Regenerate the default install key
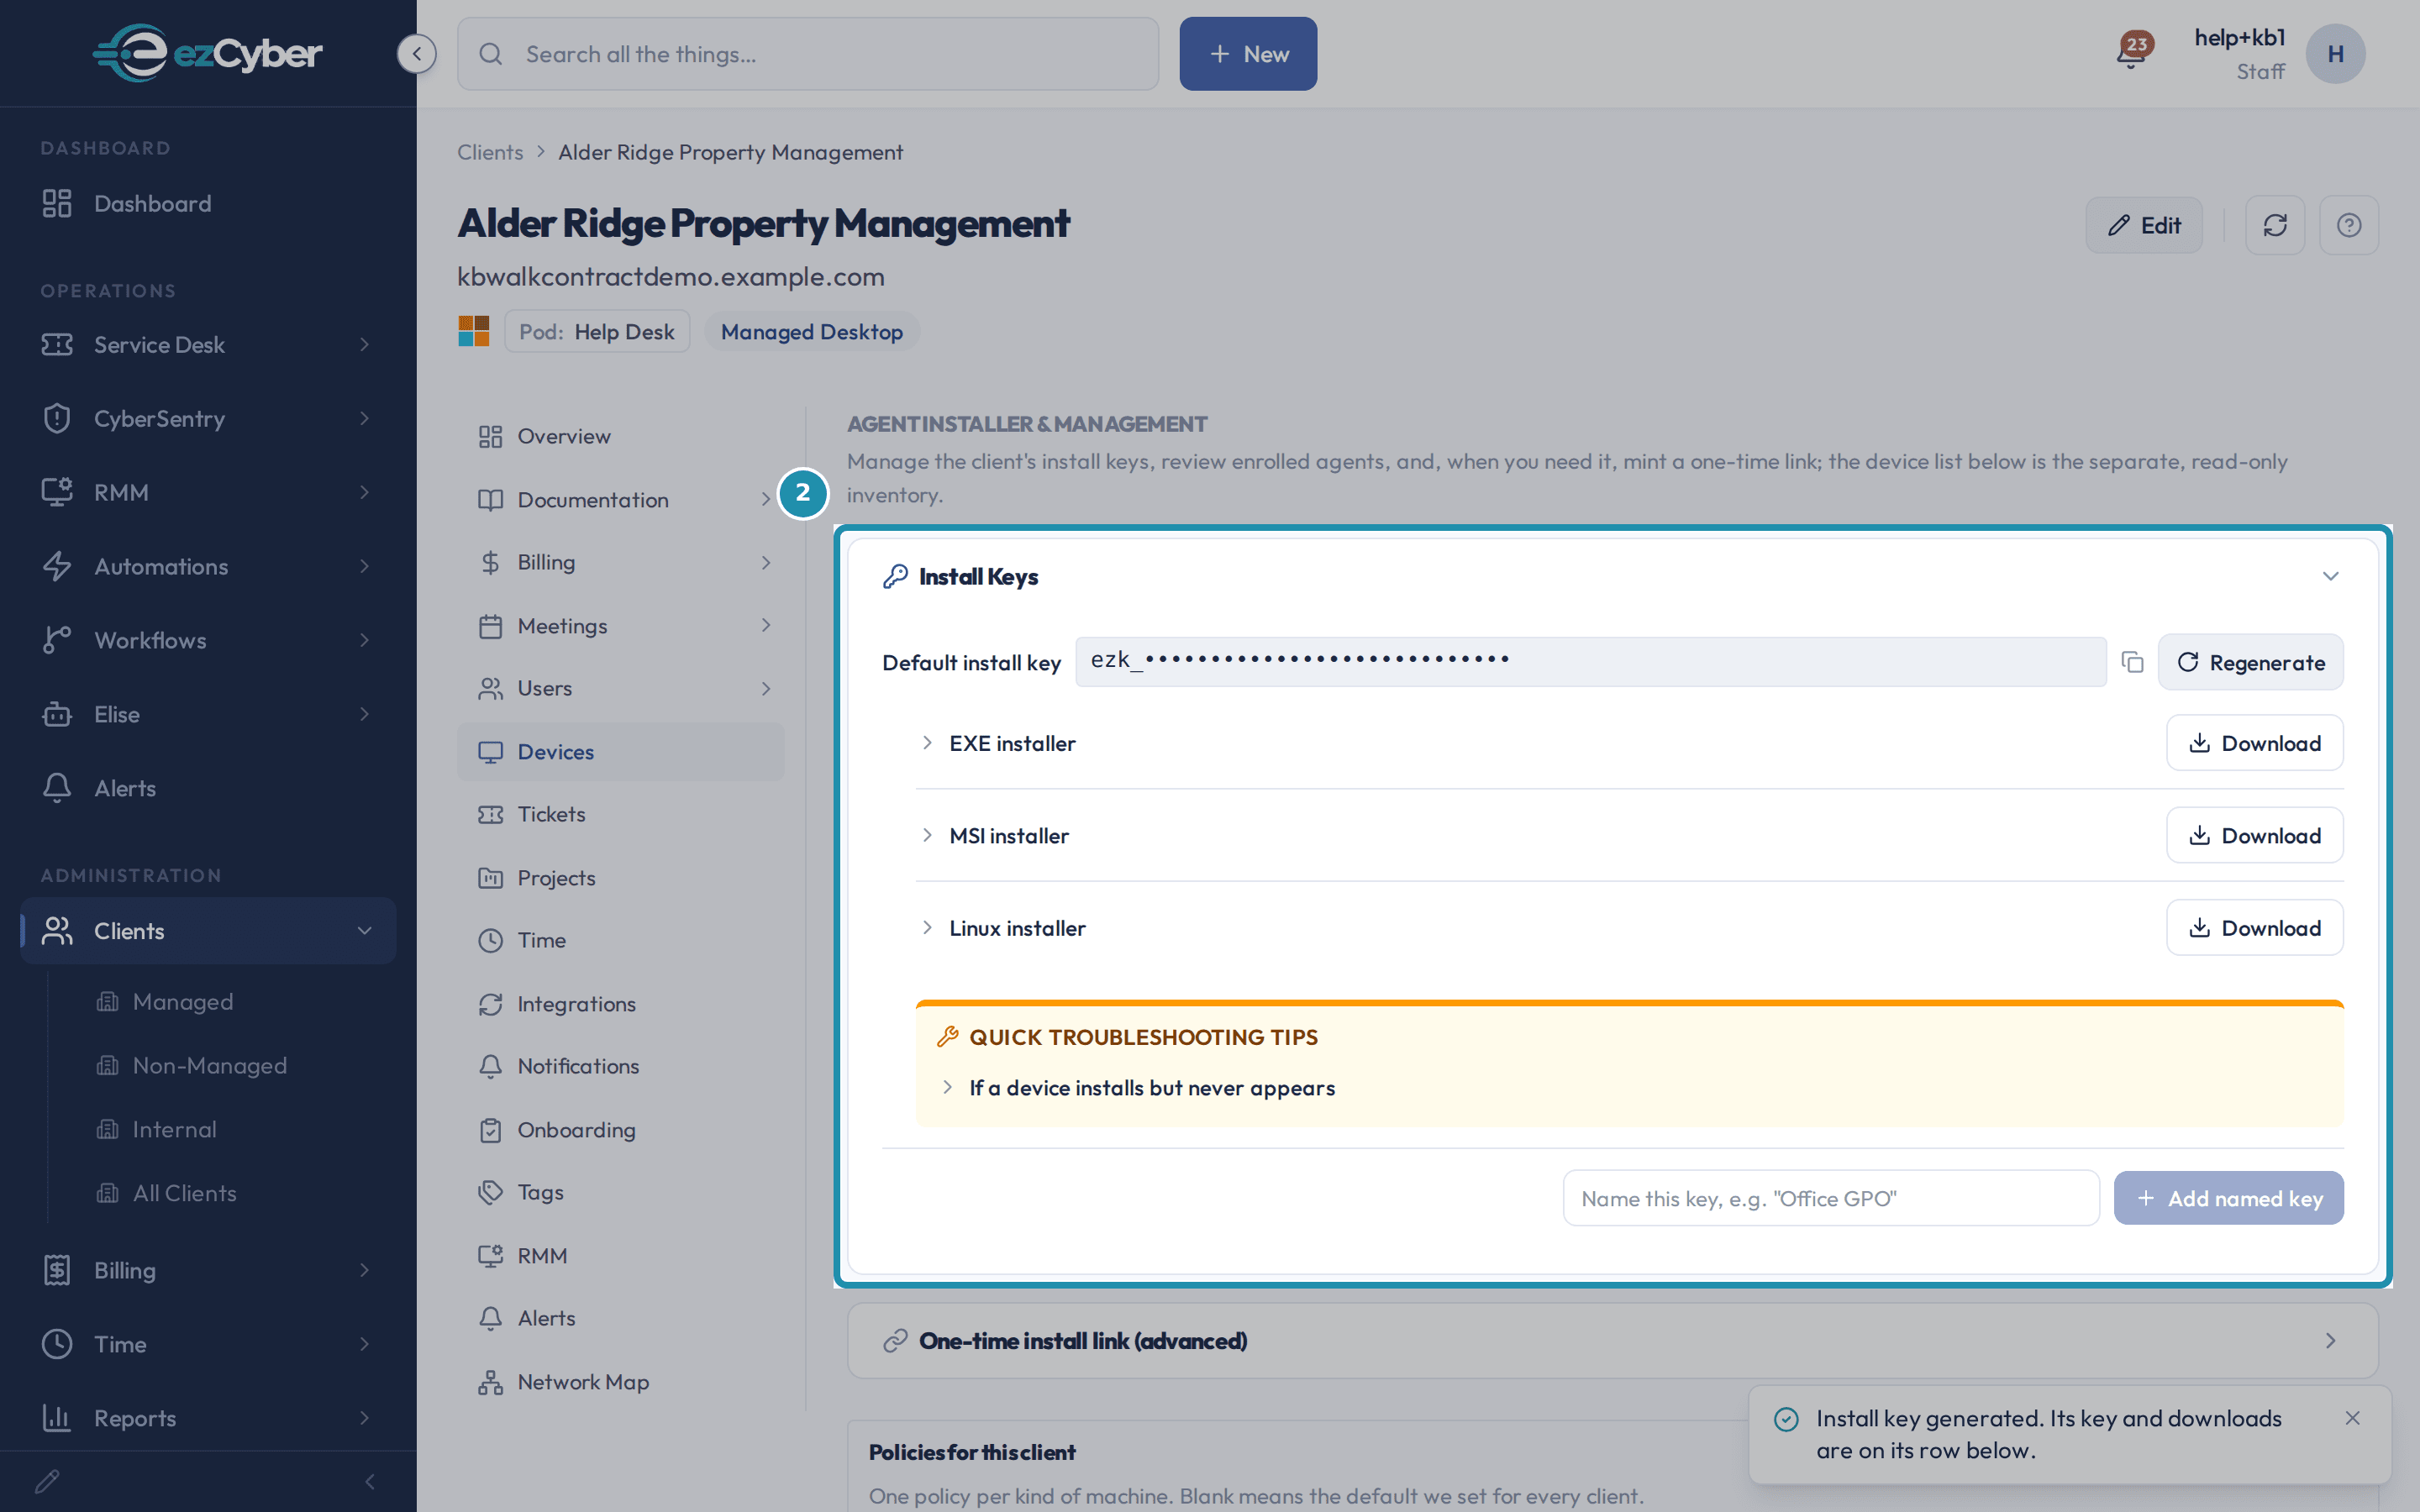 [x=2250, y=662]
